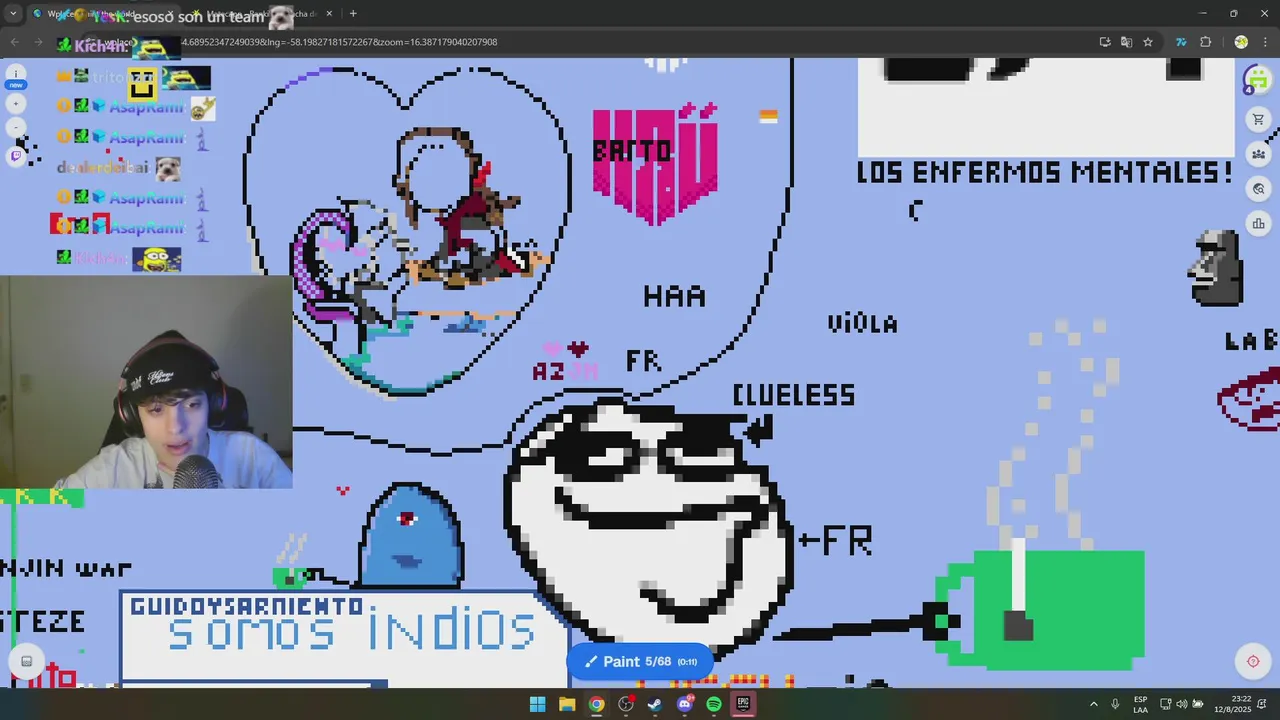This screenshot has width=1280, height=720.
Task: Open the network tray icon
Action: coord(1166,704)
